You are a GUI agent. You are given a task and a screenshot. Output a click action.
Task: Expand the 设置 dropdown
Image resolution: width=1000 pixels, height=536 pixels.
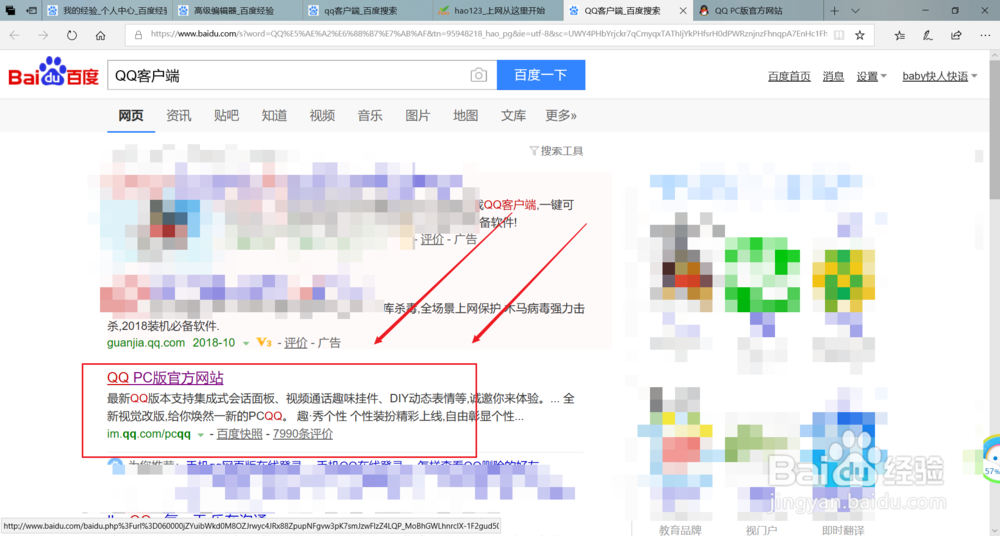(x=871, y=76)
